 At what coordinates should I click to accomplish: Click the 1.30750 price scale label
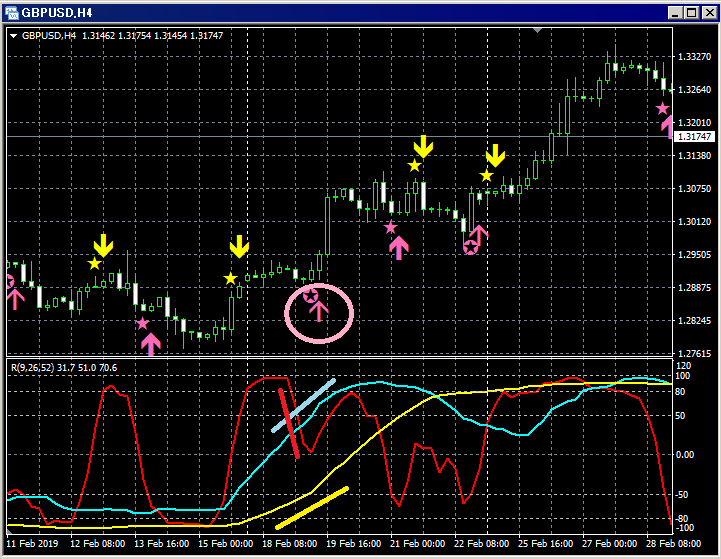[694, 189]
